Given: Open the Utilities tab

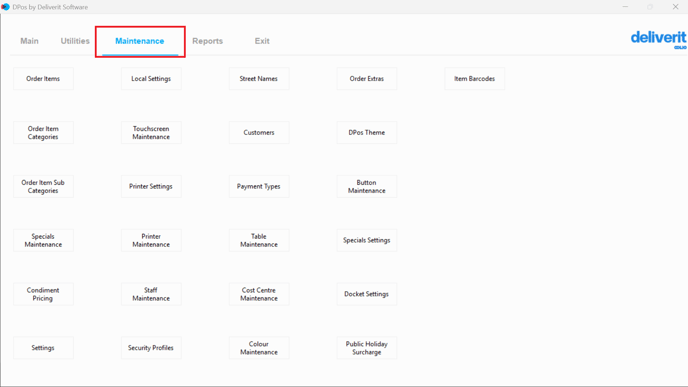Looking at the screenshot, I should pos(75,41).
